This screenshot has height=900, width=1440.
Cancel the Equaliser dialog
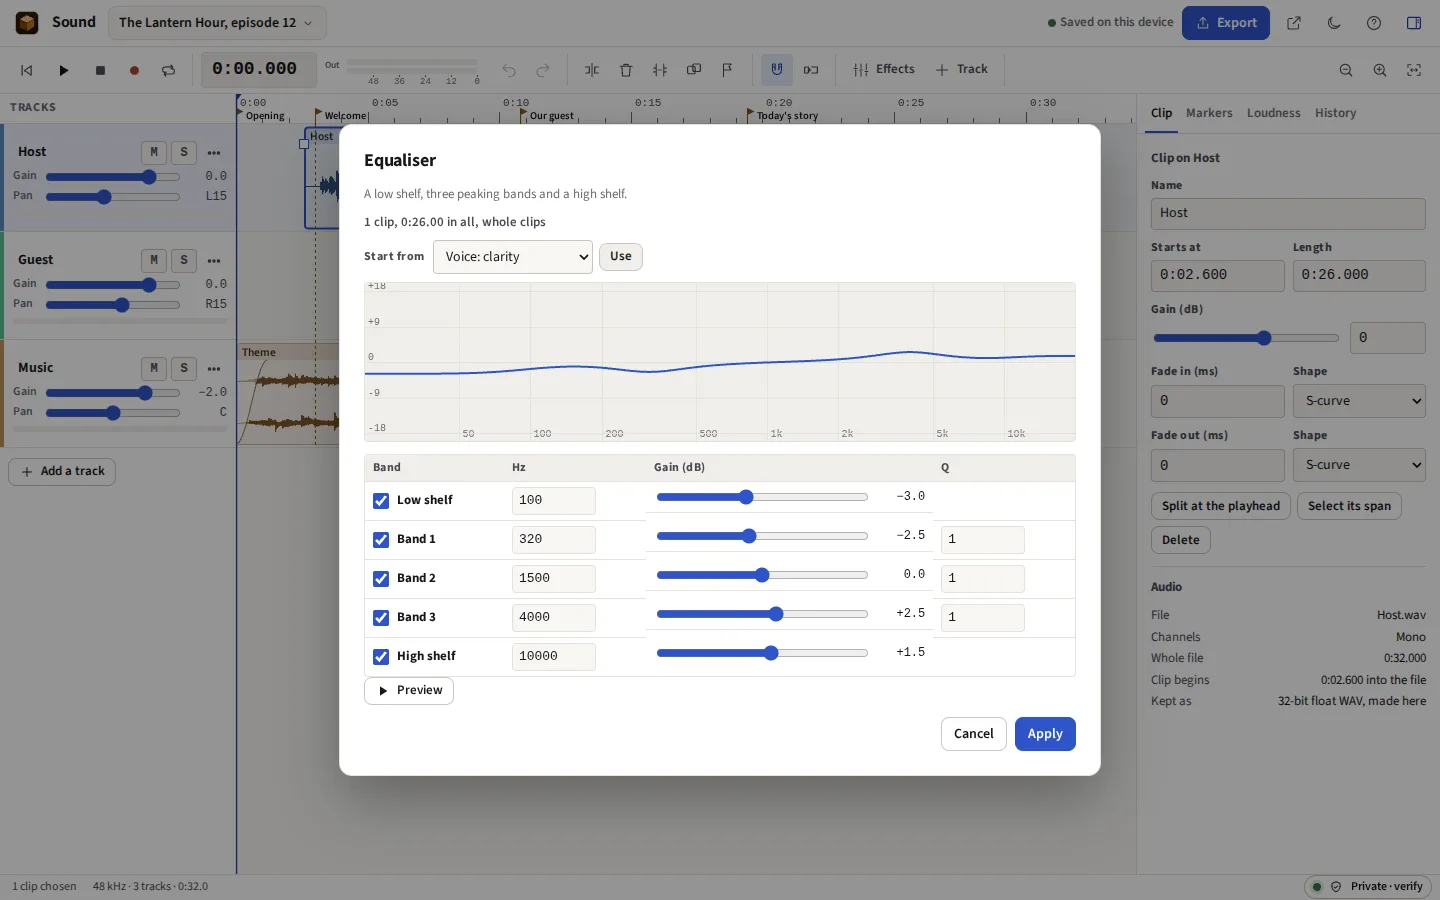(x=973, y=734)
